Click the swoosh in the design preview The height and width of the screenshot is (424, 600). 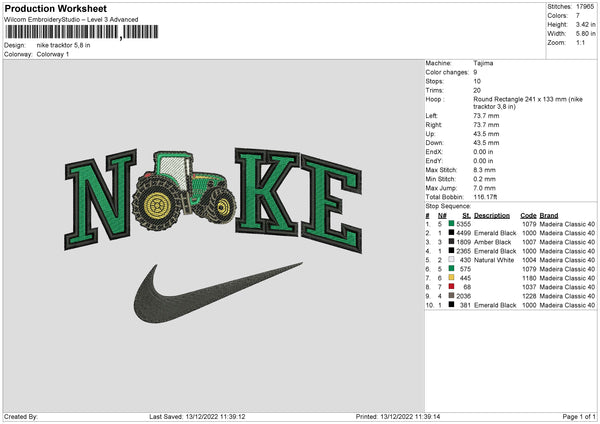[218, 292]
